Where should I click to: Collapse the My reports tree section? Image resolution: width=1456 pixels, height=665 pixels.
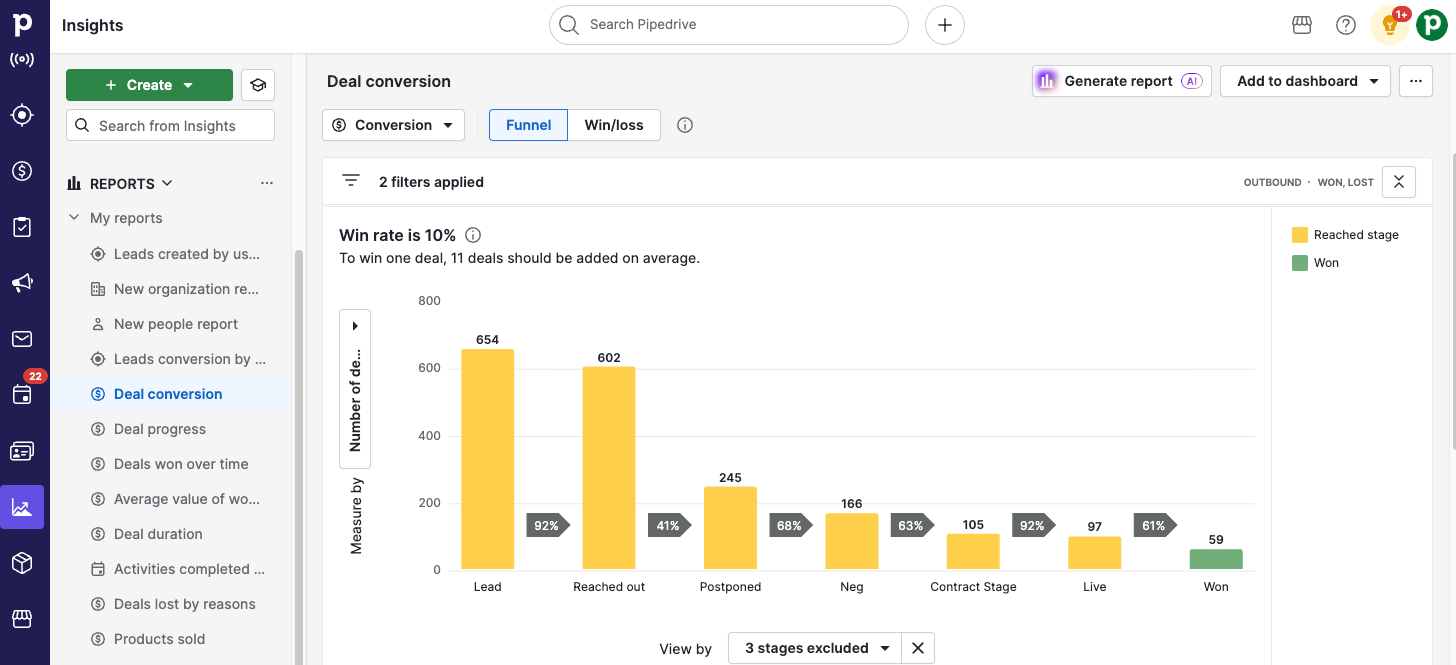pyautogui.click(x=74, y=218)
